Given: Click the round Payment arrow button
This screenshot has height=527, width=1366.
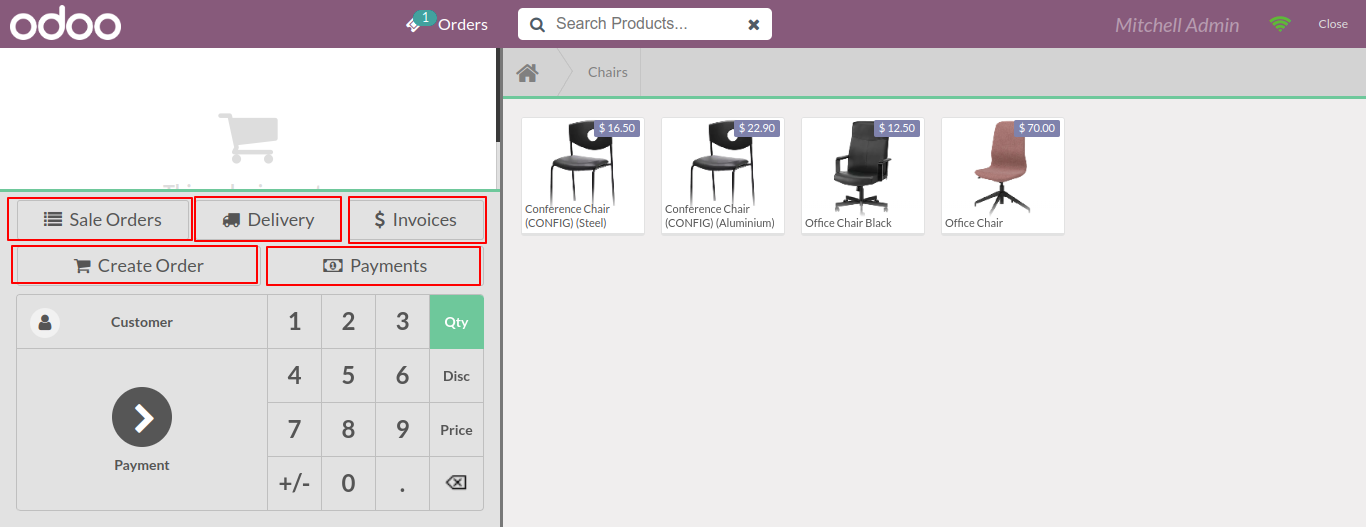Looking at the screenshot, I should tap(142, 417).
